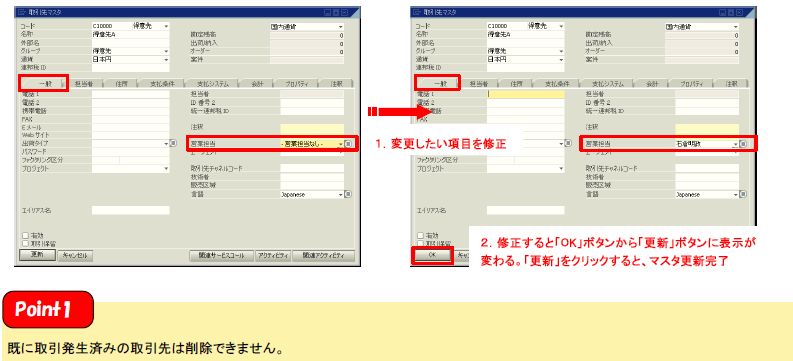793x361 pixels.
Task: Focus エイリアス名 field in window with OK button
Action: point(525,210)
